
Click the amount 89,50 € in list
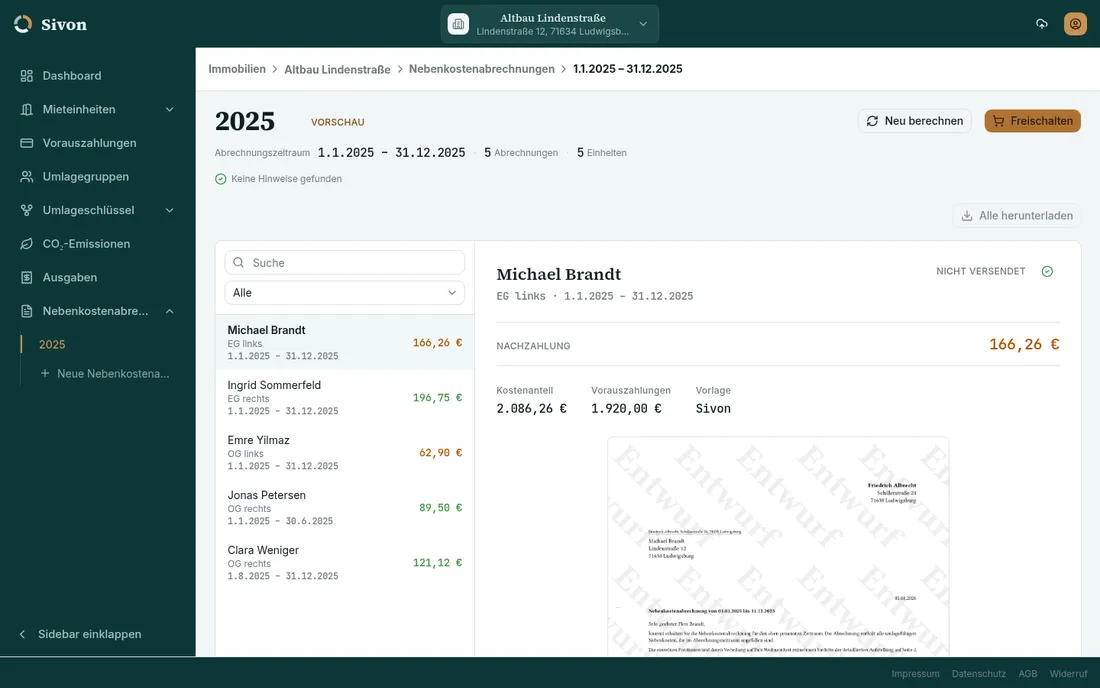[x=441, y=508]
